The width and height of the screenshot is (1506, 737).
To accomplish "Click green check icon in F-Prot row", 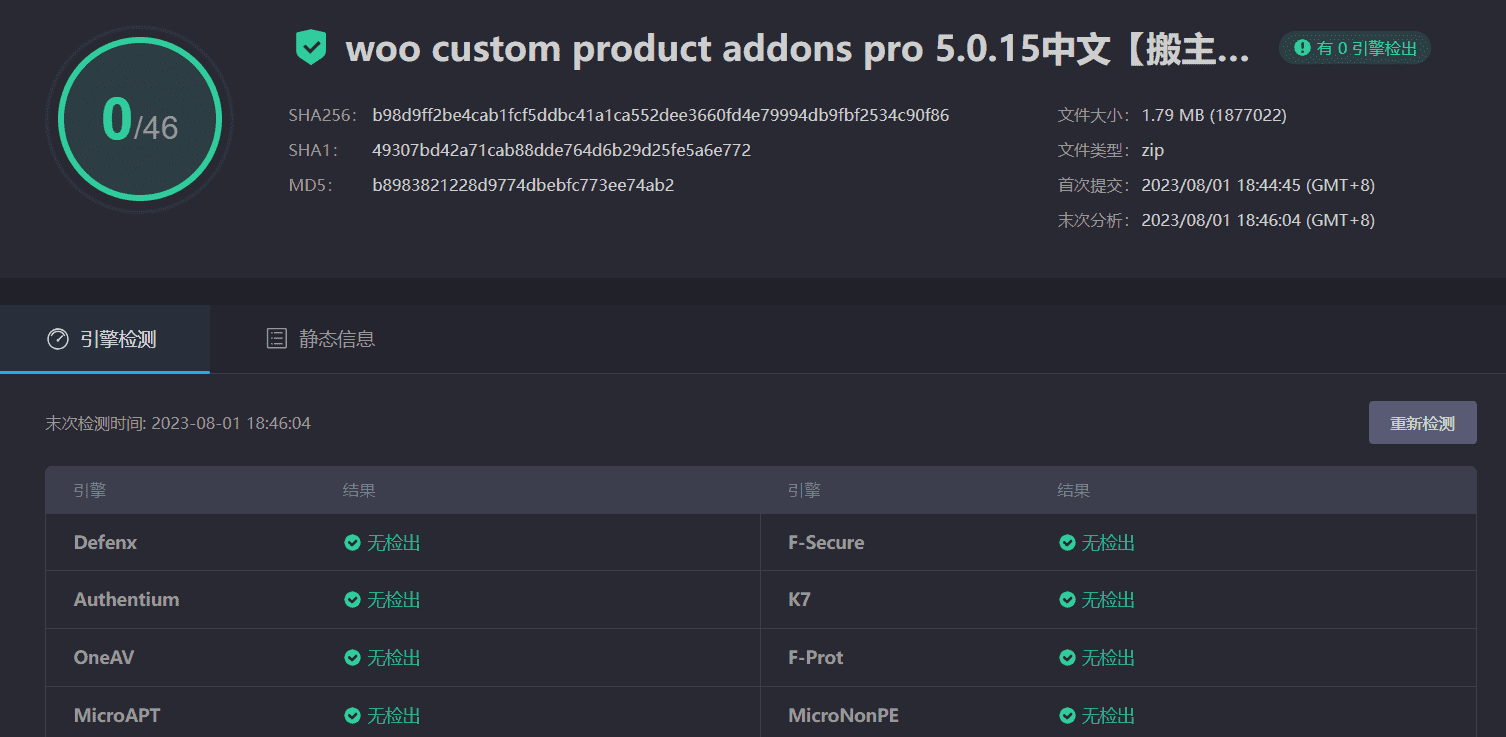I will coord(1067,658).
